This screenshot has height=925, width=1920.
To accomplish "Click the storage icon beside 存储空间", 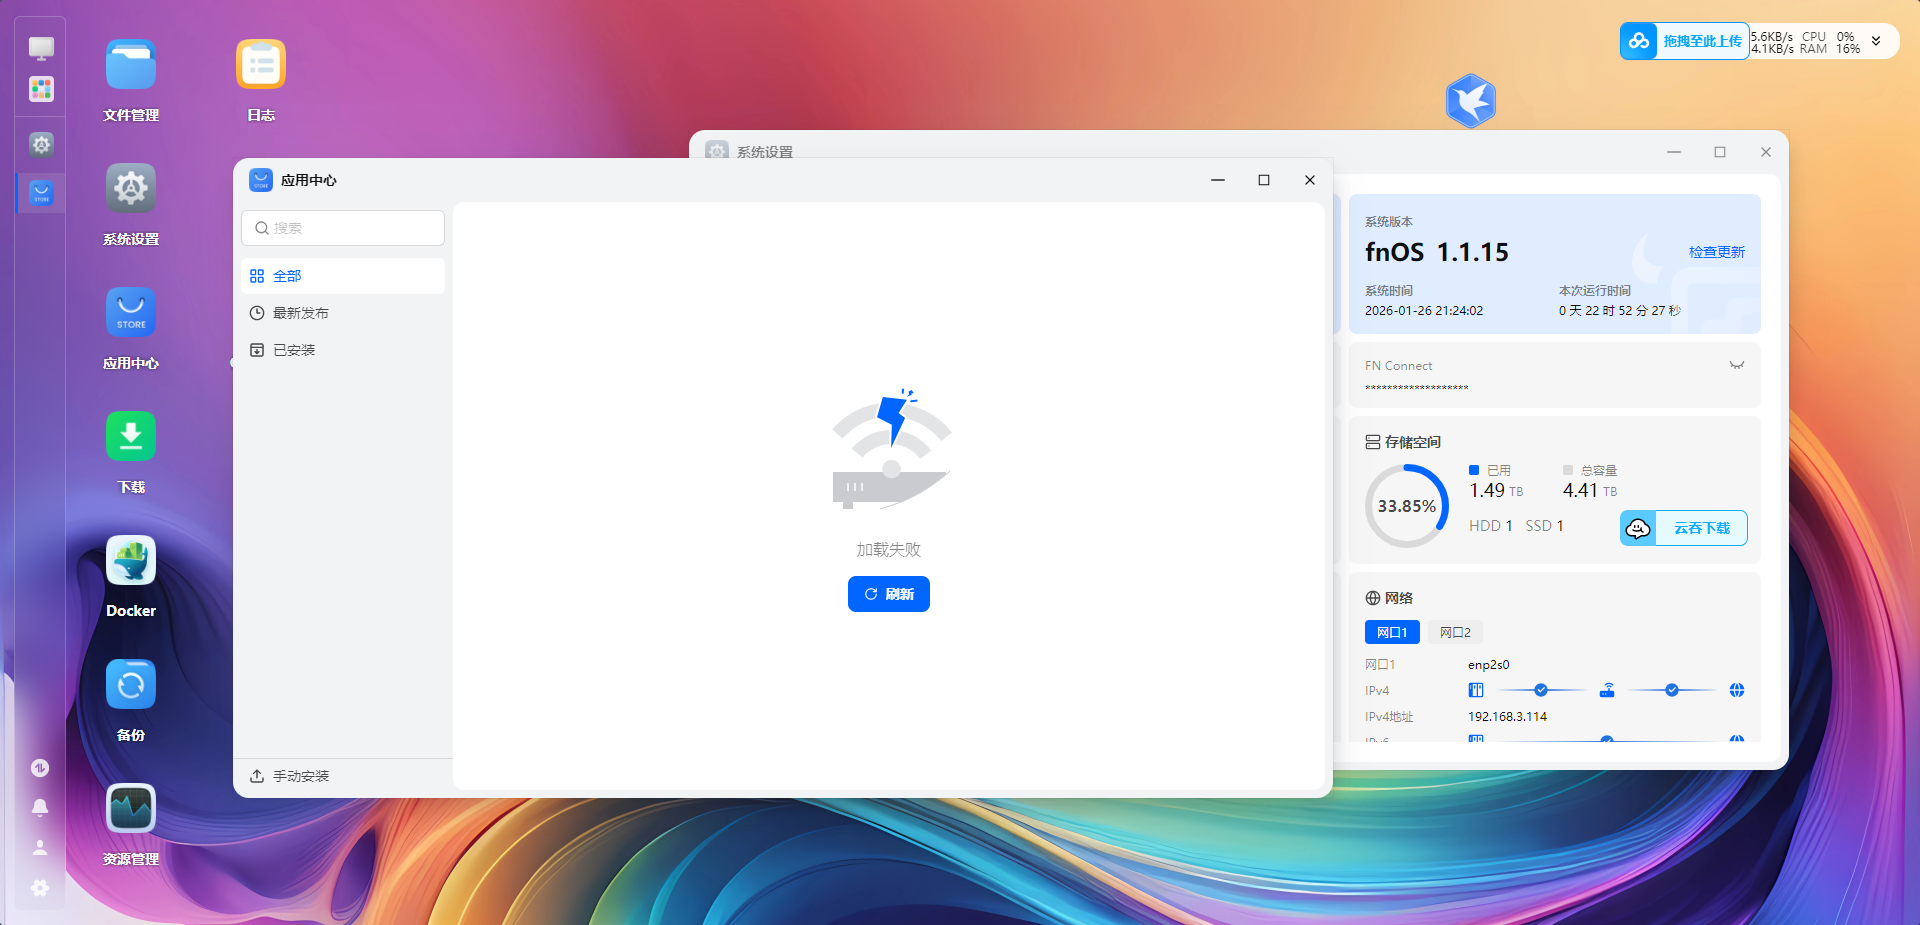I will pyautogui.click(x=1373, y=442).
